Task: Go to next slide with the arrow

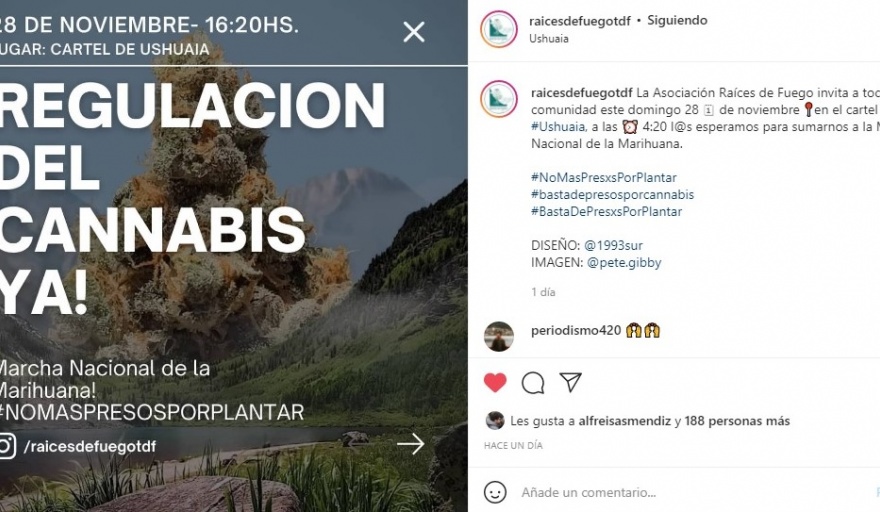Action: (x=411, y=444)
